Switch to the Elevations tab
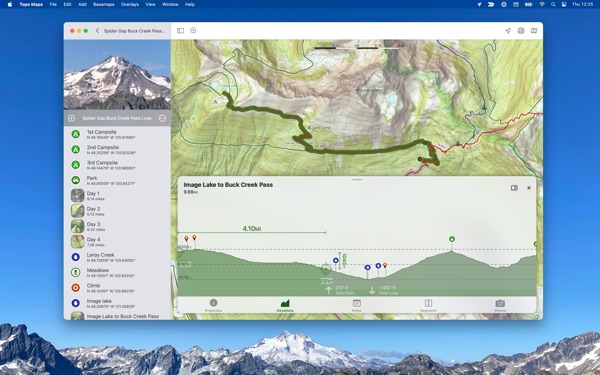This screenshot has width=600, height=375. coord(285,305)
